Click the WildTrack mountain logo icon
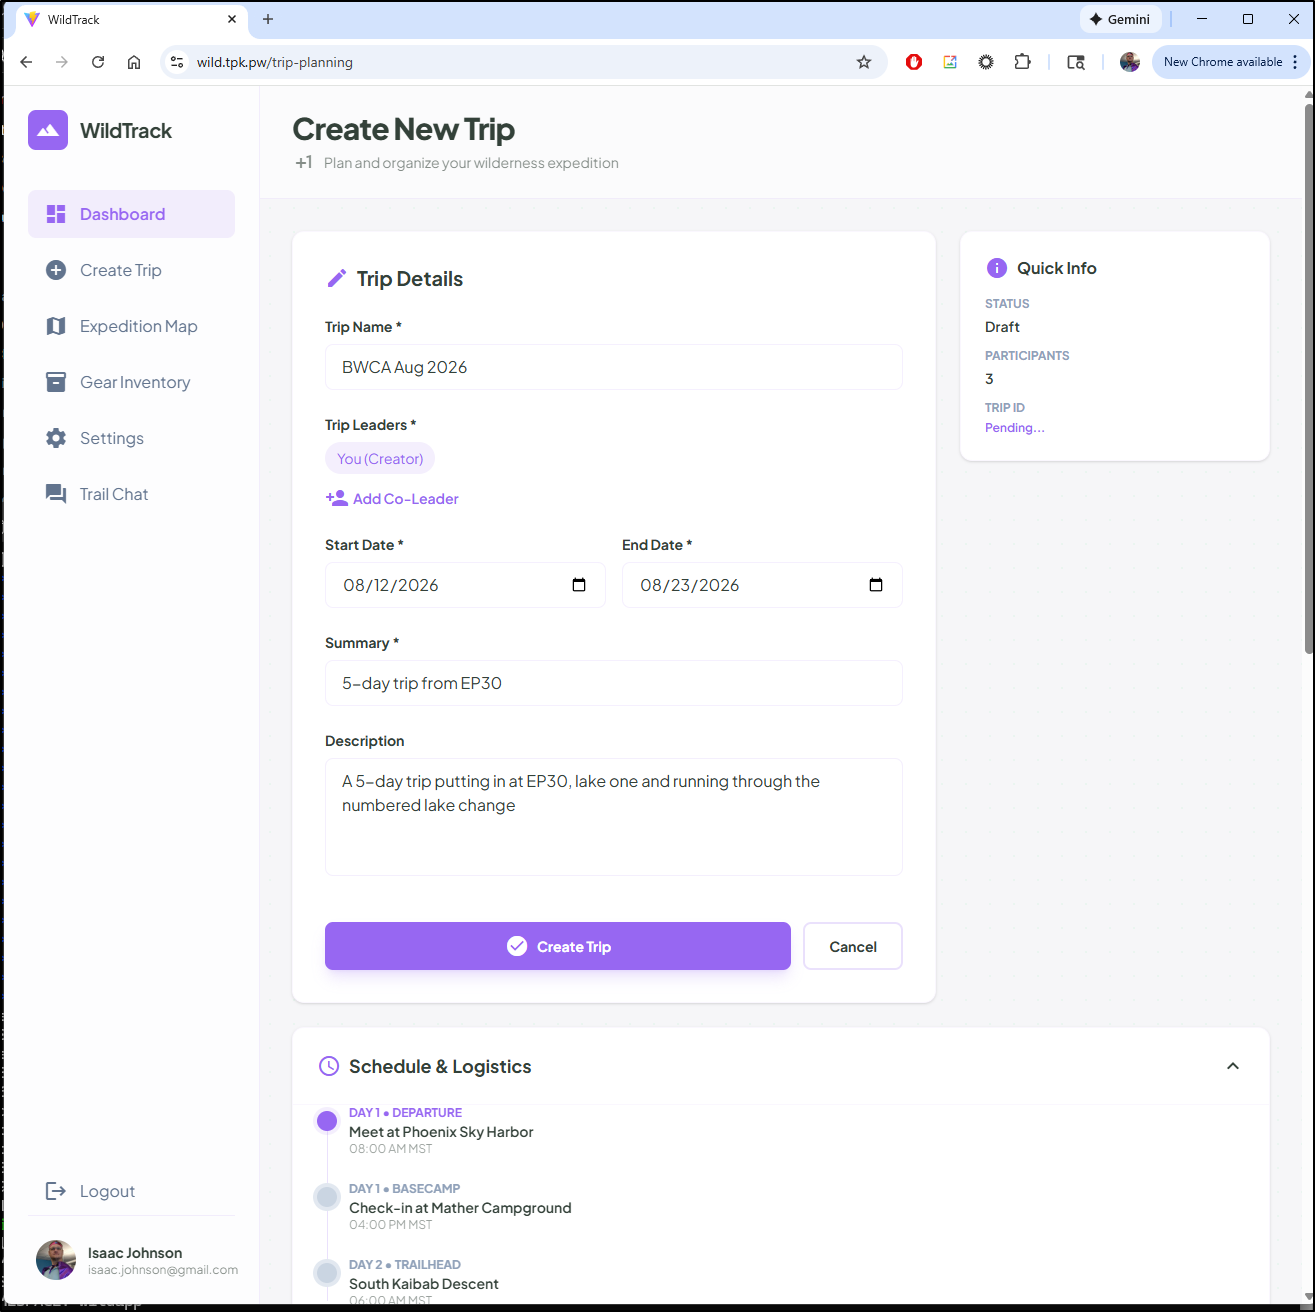The height and width of the screenshot is (1312, 1315). [48, 130]
